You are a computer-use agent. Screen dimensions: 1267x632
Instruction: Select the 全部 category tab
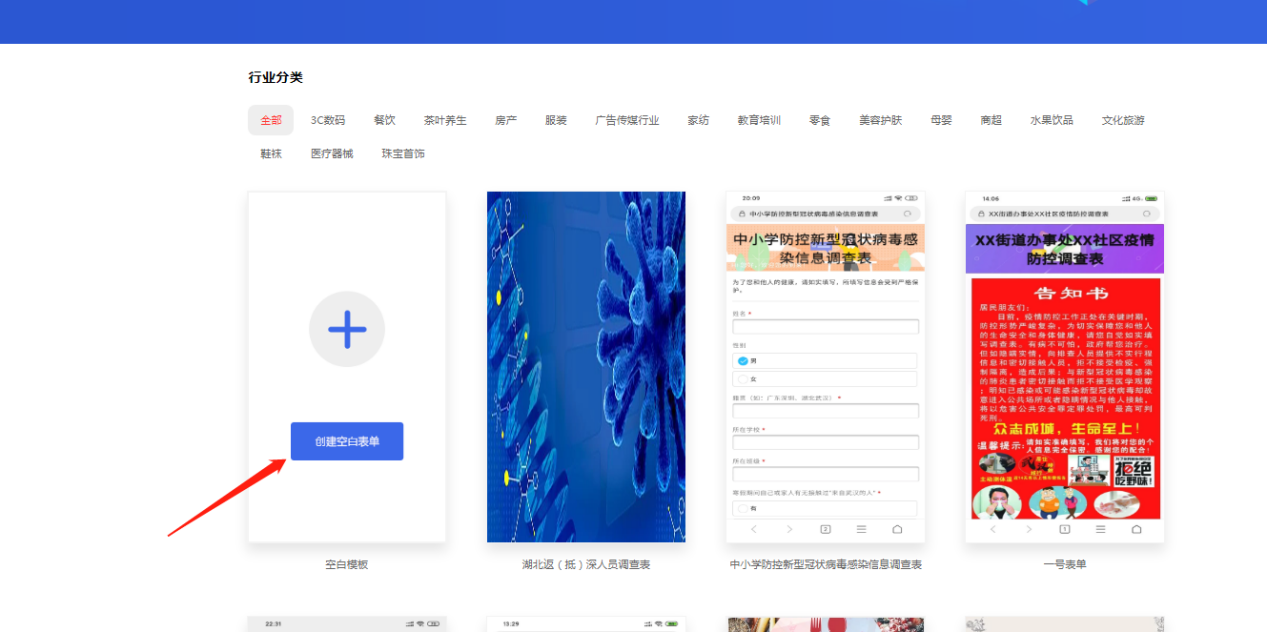(271, 120)
